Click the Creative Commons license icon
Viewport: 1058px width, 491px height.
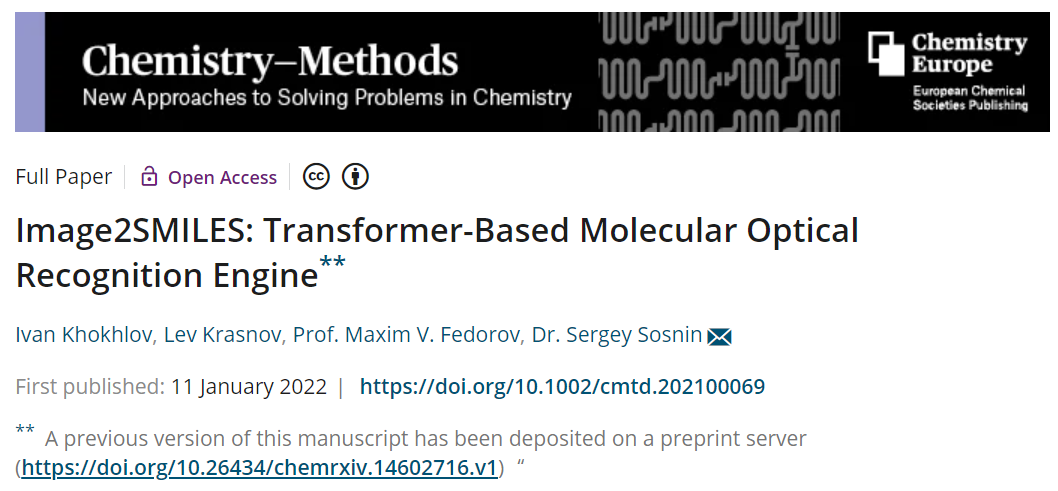[x=316, y=177]
